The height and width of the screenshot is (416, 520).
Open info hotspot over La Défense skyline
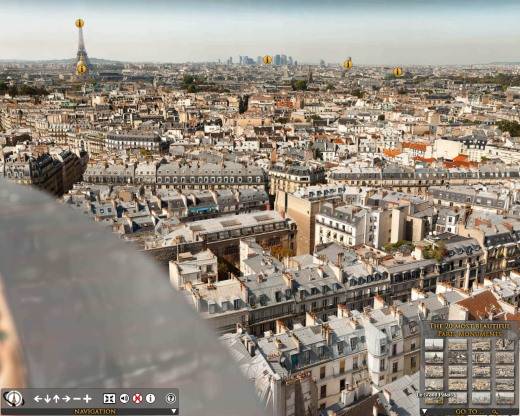pos(267,60)
